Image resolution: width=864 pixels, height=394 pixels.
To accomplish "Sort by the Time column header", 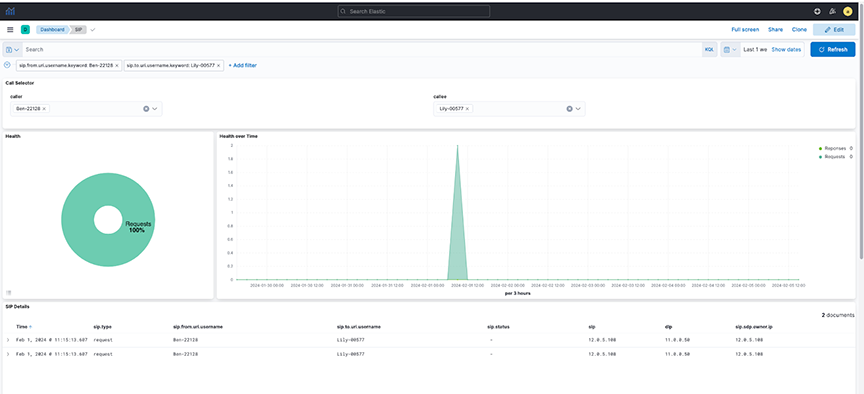I will [24, 327].
